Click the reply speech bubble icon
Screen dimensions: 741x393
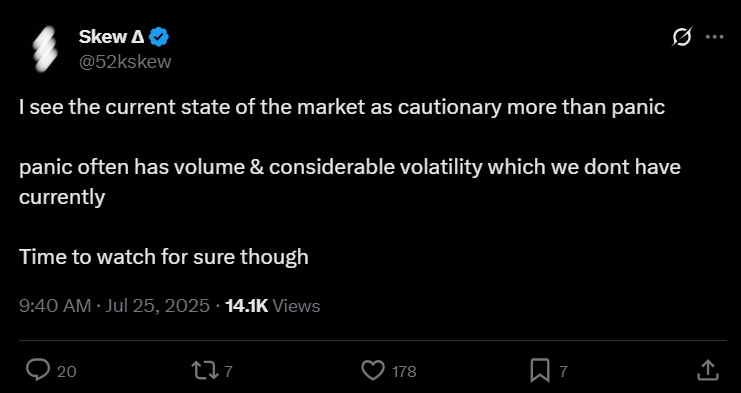(37, 370)
